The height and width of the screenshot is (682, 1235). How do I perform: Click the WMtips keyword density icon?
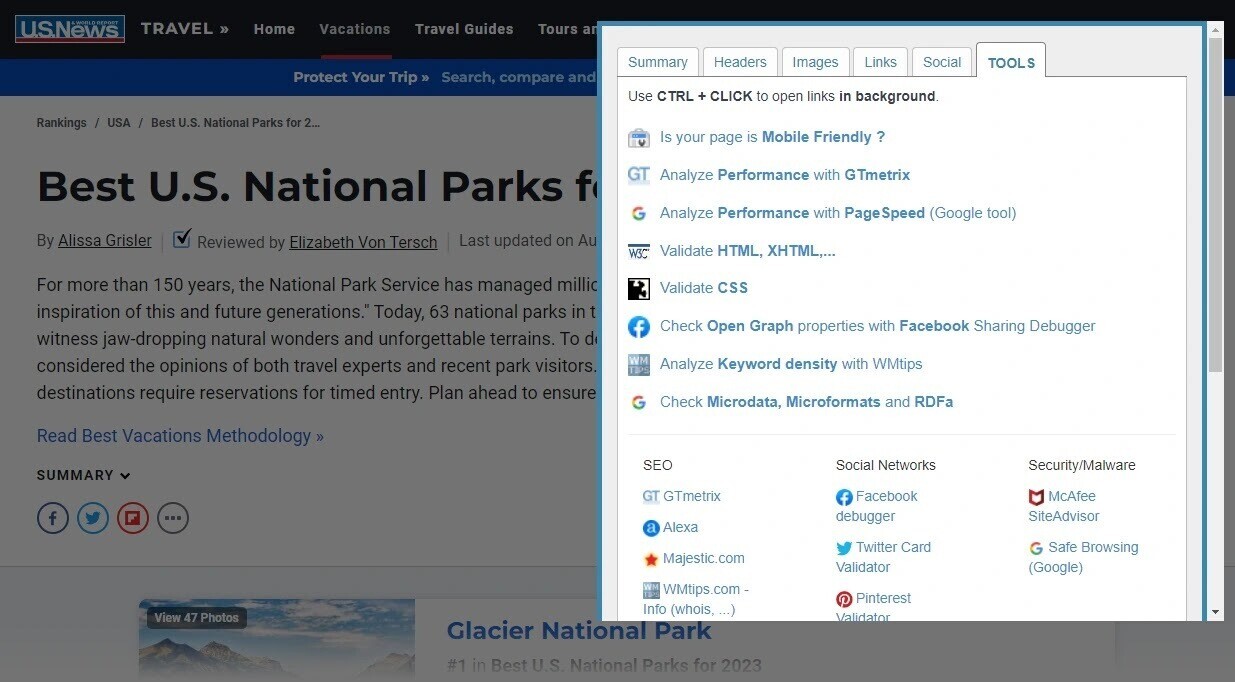point(639,365)
